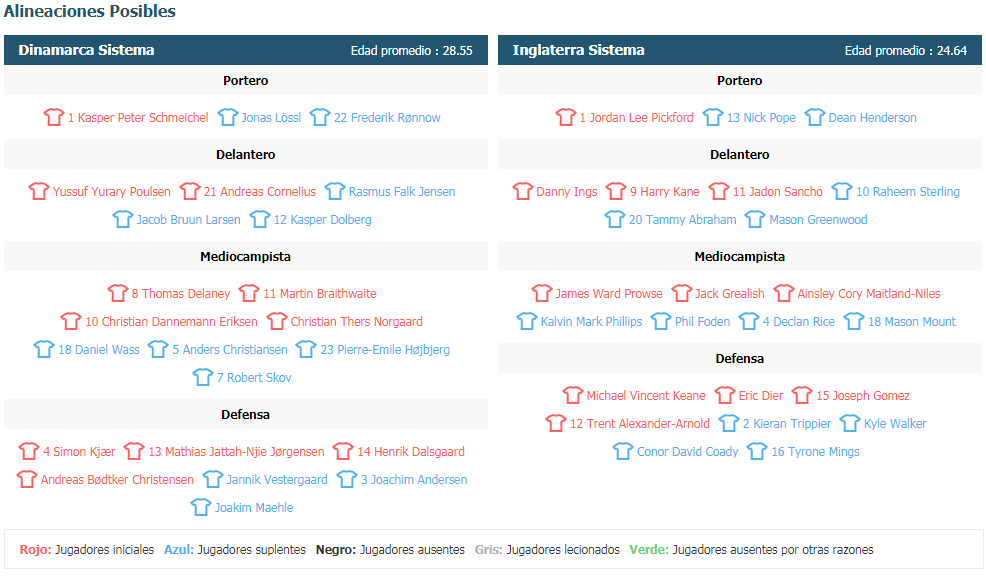Click the blue shirt icon next to Jonas Lössl

point(228,117)
